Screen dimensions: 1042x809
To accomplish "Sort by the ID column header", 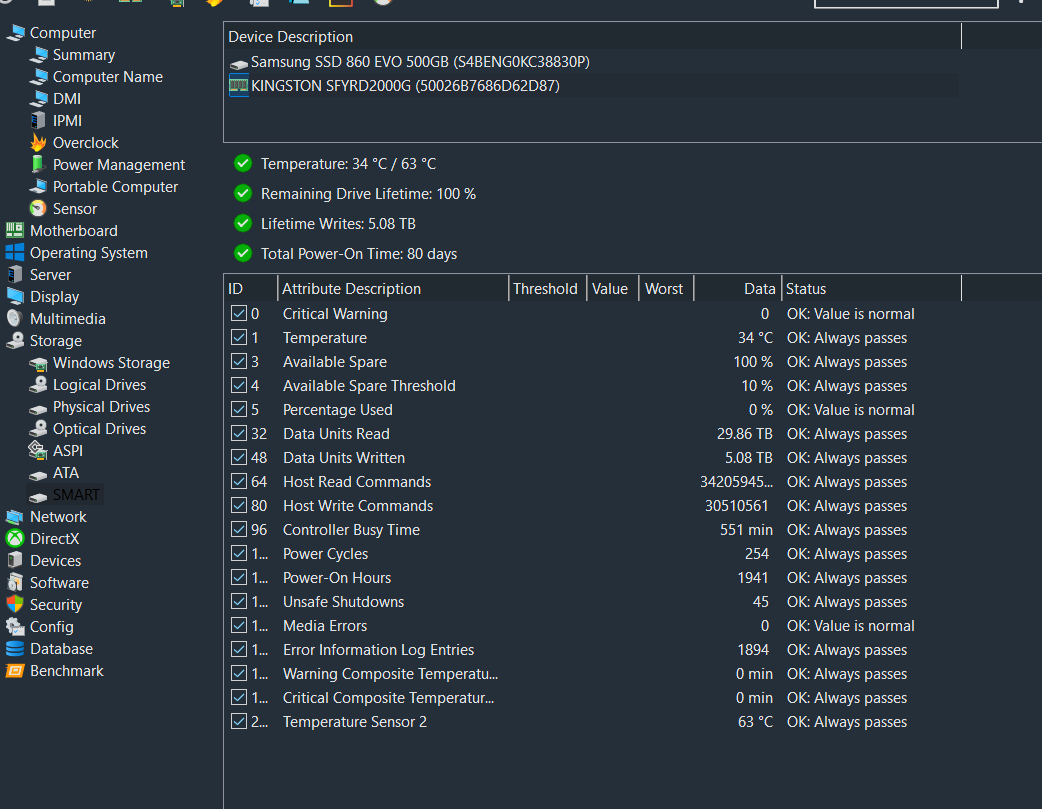I will [x=251, y=289].
